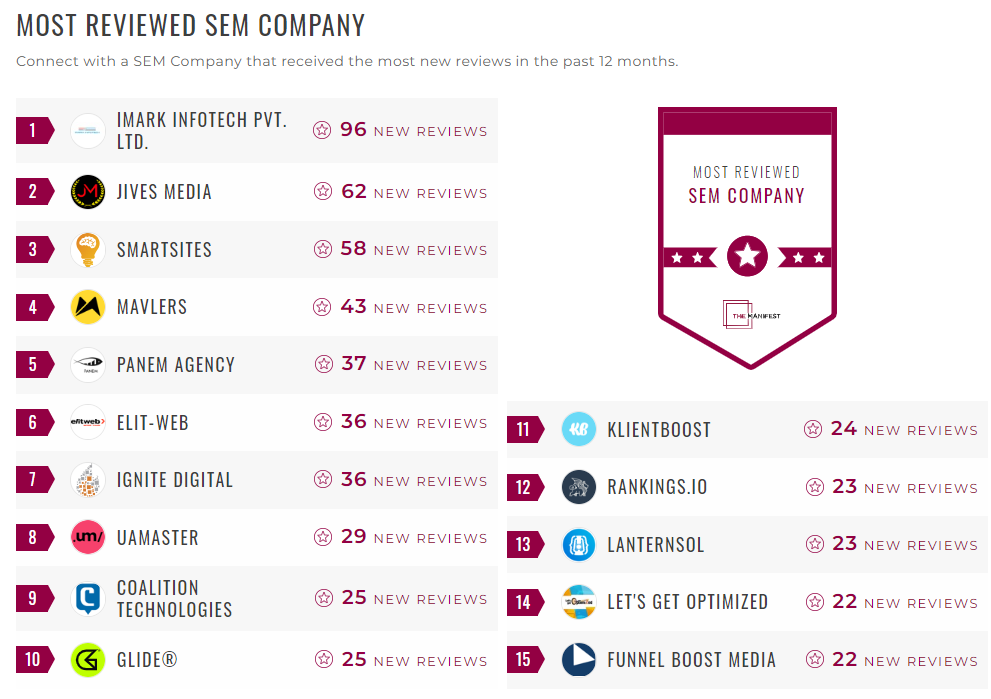The height and width of the screenshot is (699, 991).
Task: Open the Ignite Digital company link
Action: (x=174, y=480)
